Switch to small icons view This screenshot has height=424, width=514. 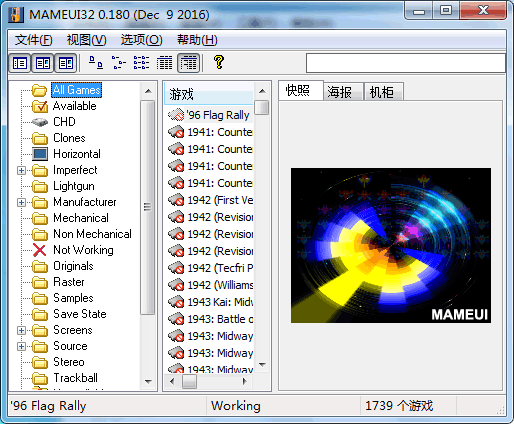coord(119,63)
